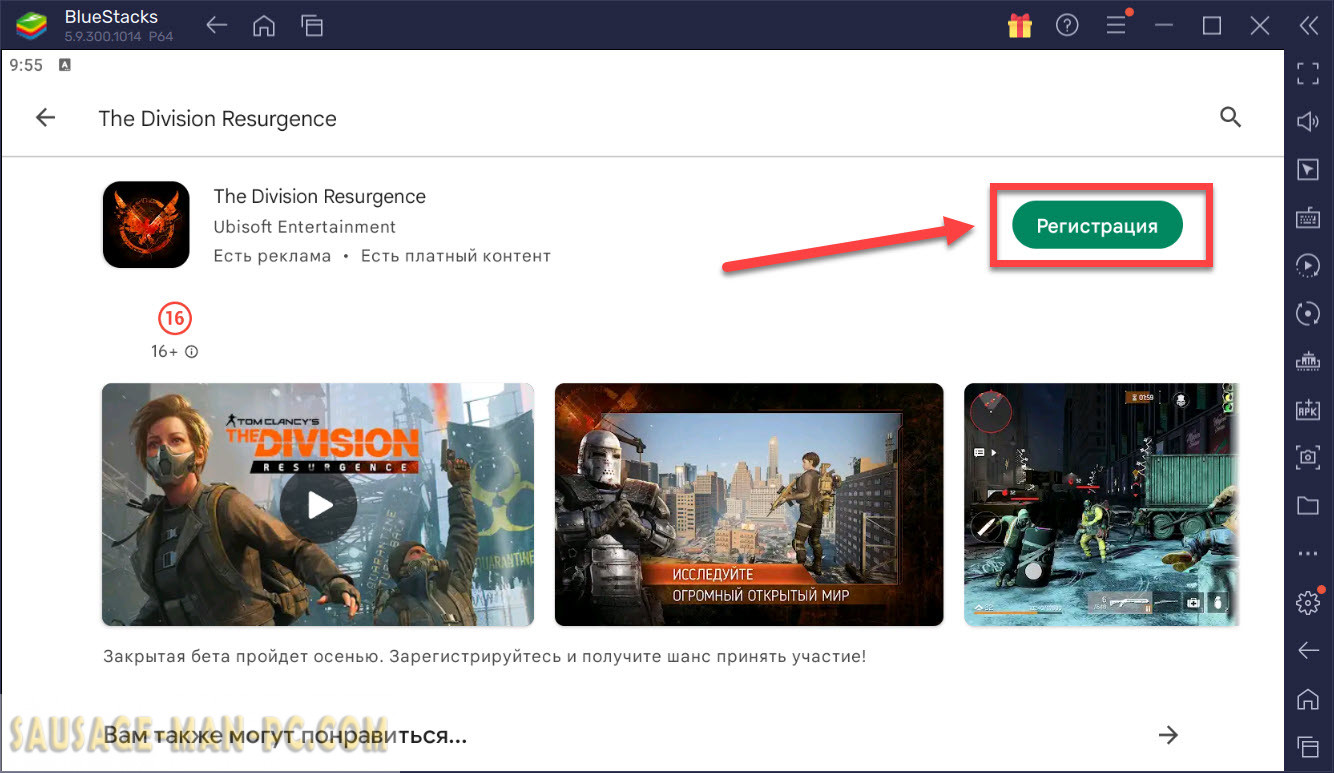Click the sidebar recent apps icon
This screenshot has height=773, width=1334.
(x=1308, y=746)
